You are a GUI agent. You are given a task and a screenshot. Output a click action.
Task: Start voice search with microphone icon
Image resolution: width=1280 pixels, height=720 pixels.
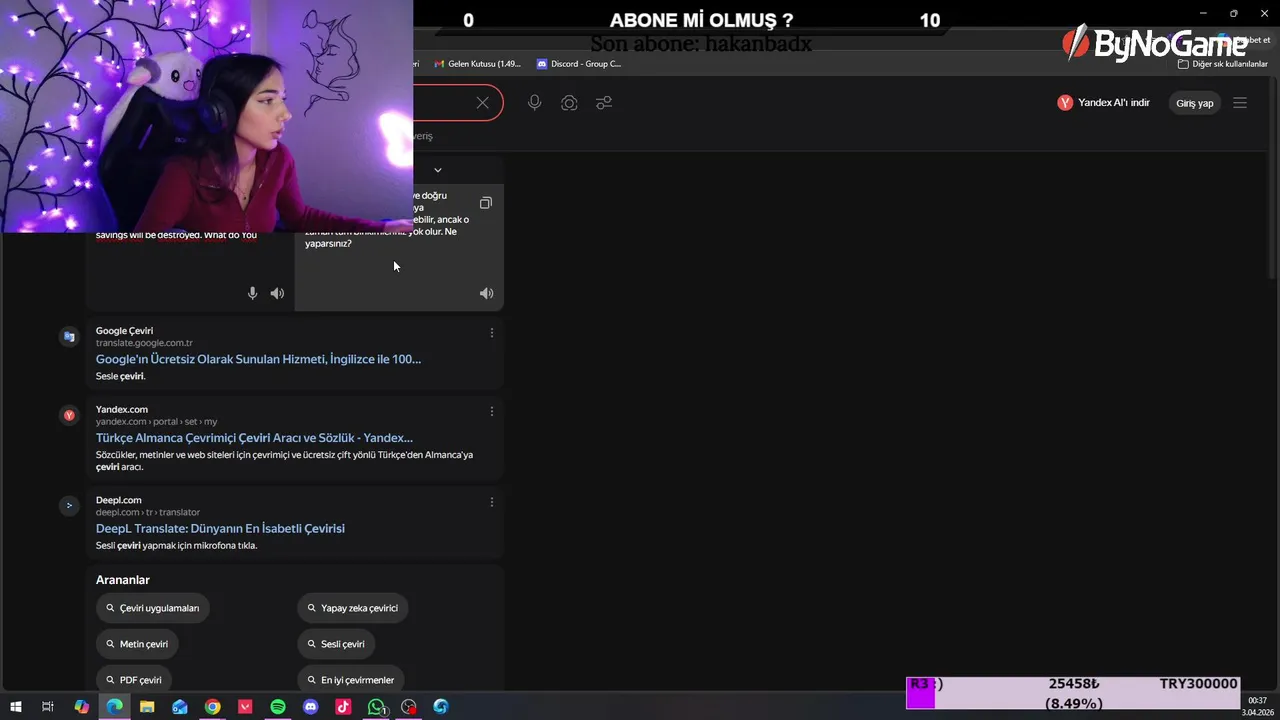click(x=535, y=103)
